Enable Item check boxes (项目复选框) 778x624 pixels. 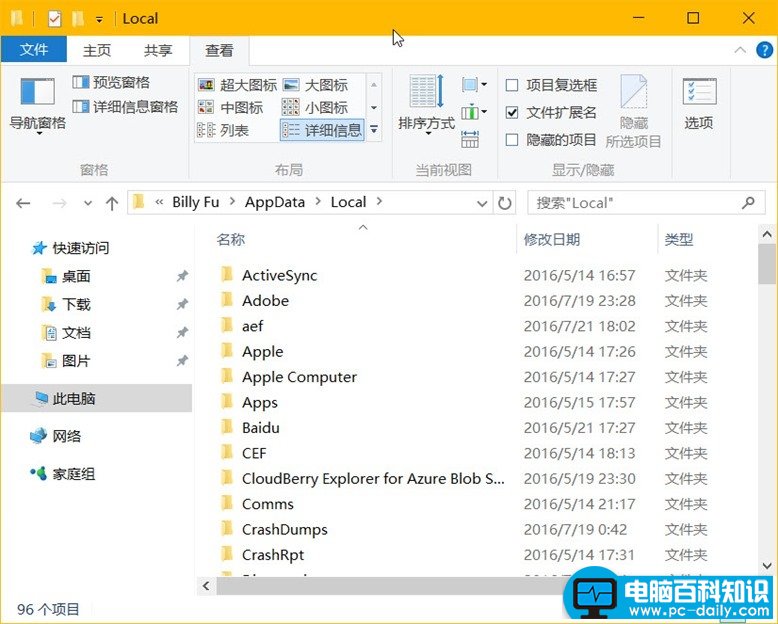[512, 85]
